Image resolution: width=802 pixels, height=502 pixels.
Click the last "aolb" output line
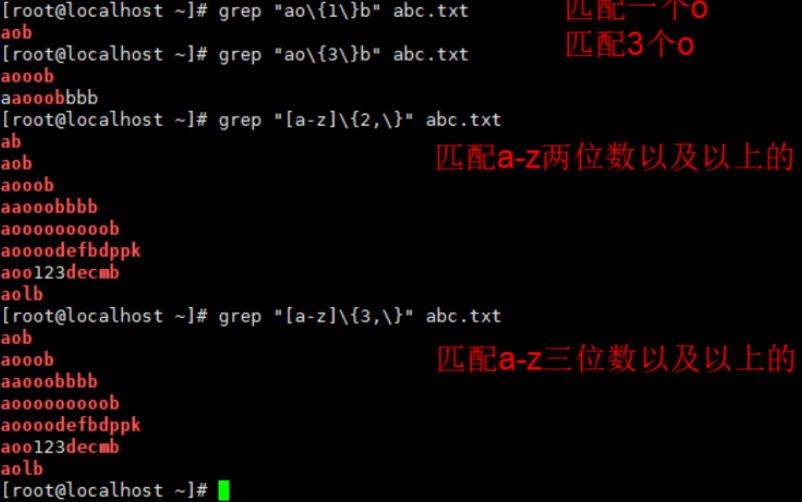click(22, 468)
